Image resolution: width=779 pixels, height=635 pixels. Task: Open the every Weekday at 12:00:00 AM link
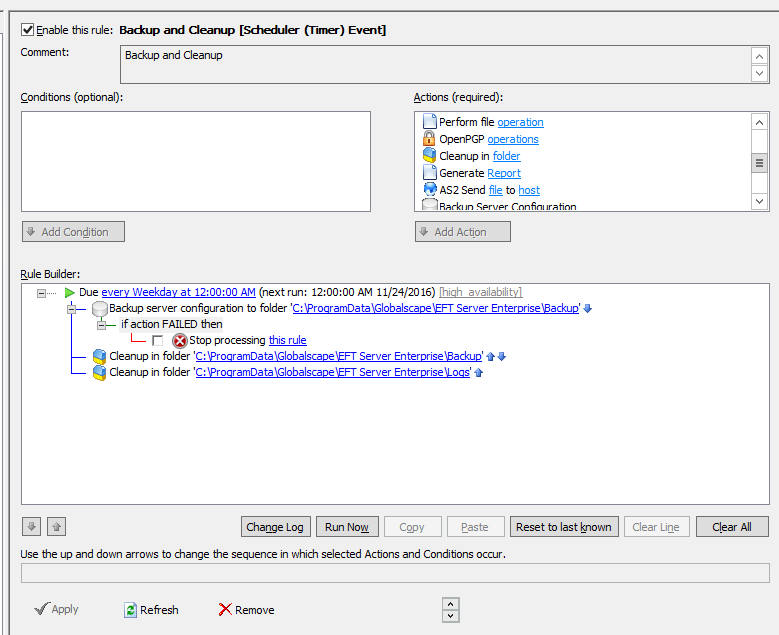178,292
